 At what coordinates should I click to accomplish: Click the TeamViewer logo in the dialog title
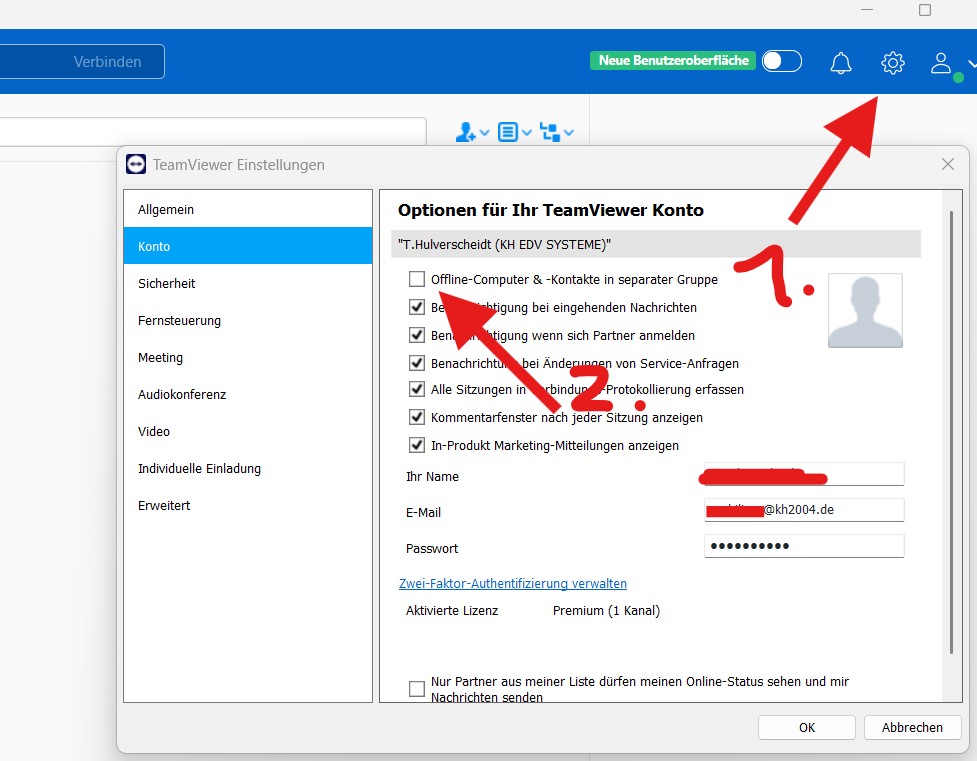pyautogui.click(x=136, y=165)
